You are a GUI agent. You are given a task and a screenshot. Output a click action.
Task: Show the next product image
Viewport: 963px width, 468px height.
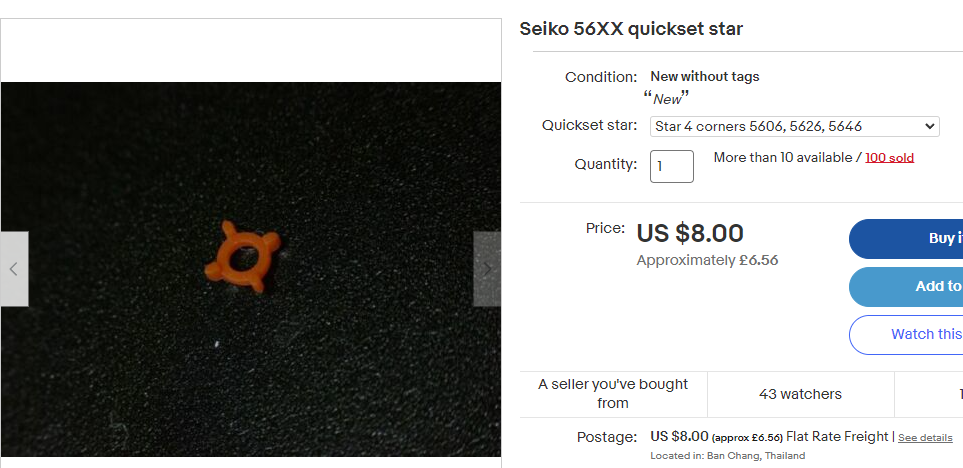coord(487,269)
